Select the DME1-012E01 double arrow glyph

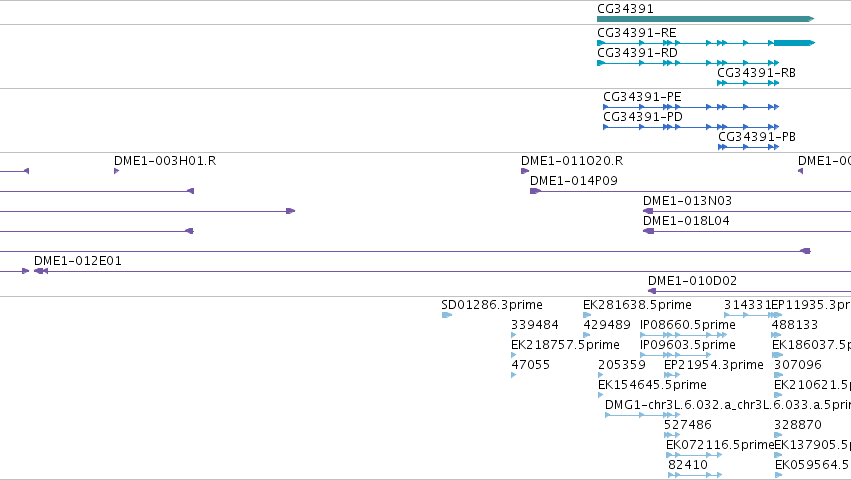[41, 271]
